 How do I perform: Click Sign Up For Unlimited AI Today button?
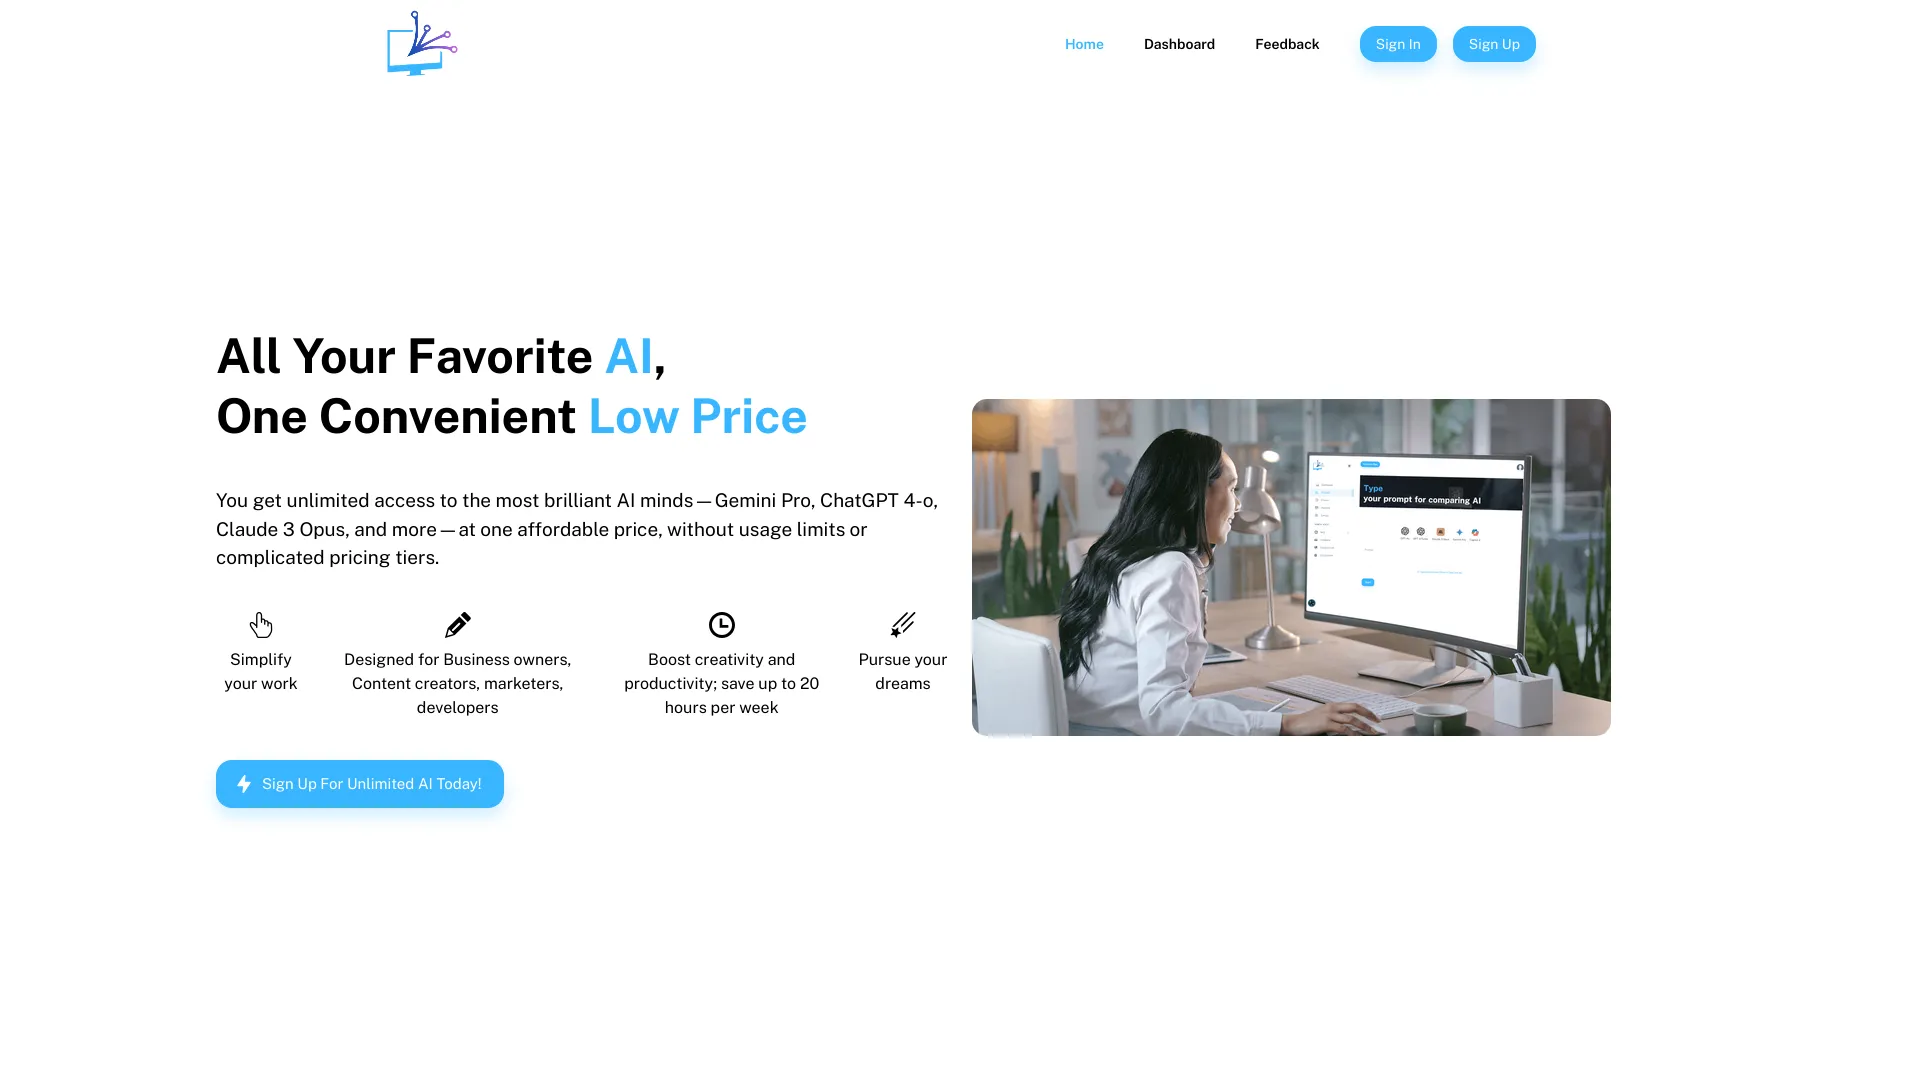pyautogui.click(x=359, y=783)
